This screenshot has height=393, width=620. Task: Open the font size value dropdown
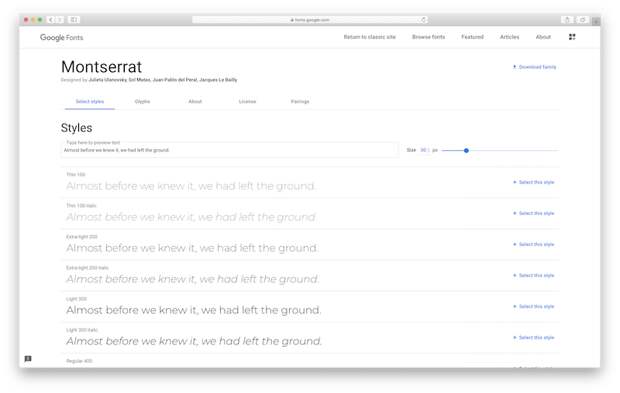(x=425, y=150)
